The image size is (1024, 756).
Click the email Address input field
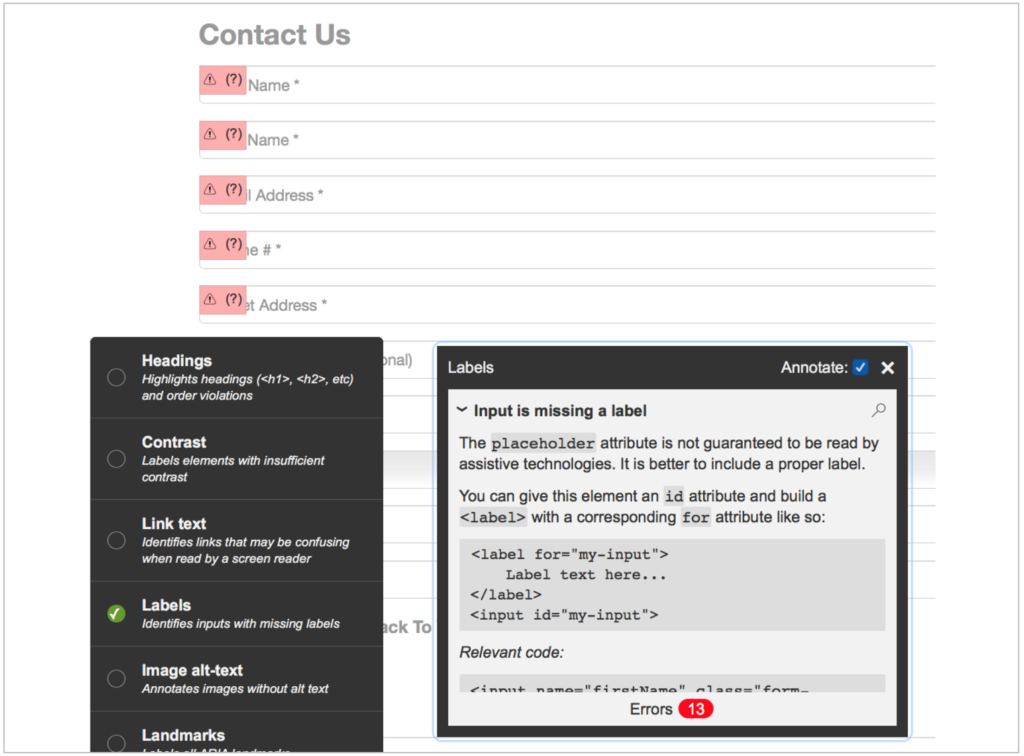coord(567,195)
